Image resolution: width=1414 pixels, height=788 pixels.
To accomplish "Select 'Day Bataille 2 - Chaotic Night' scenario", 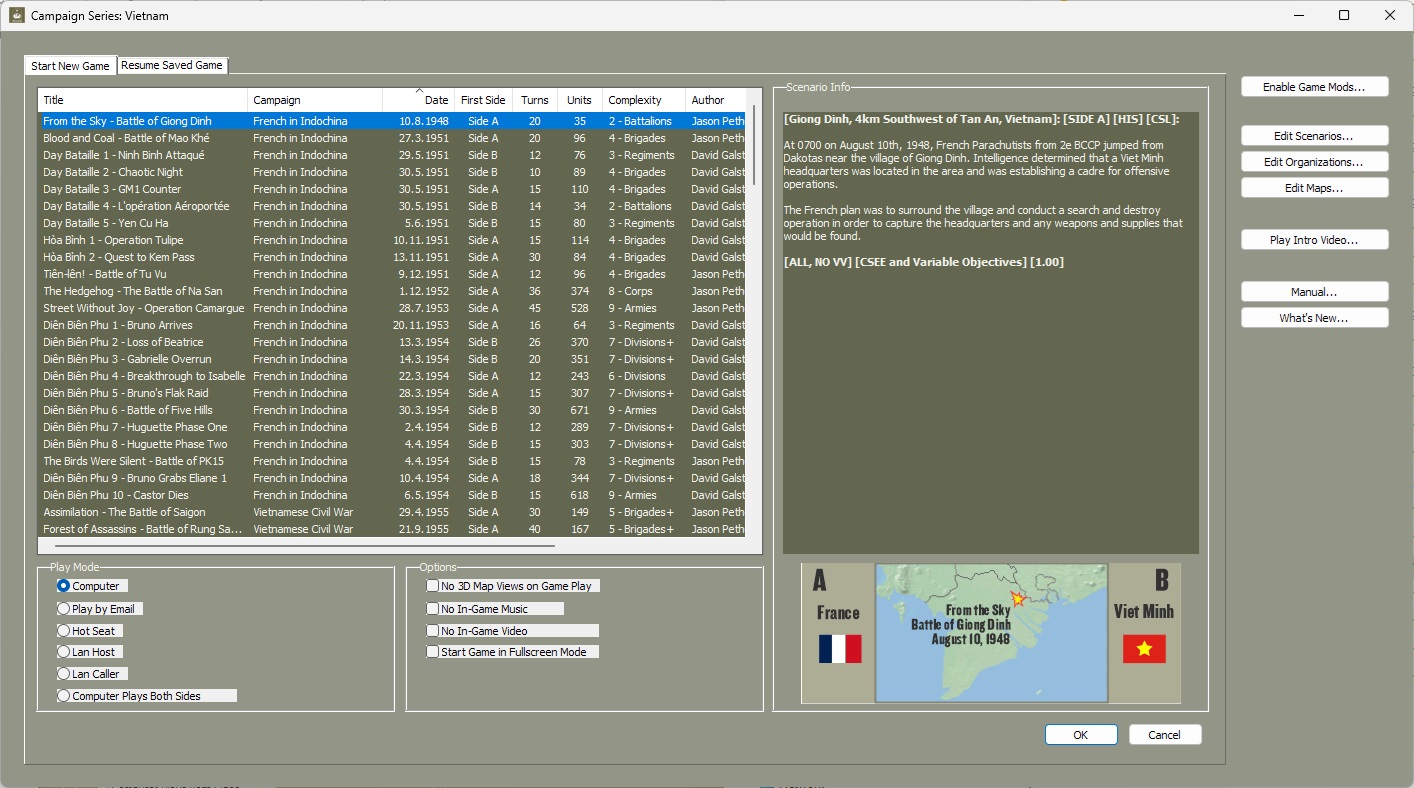I will (x=392, y=172).
